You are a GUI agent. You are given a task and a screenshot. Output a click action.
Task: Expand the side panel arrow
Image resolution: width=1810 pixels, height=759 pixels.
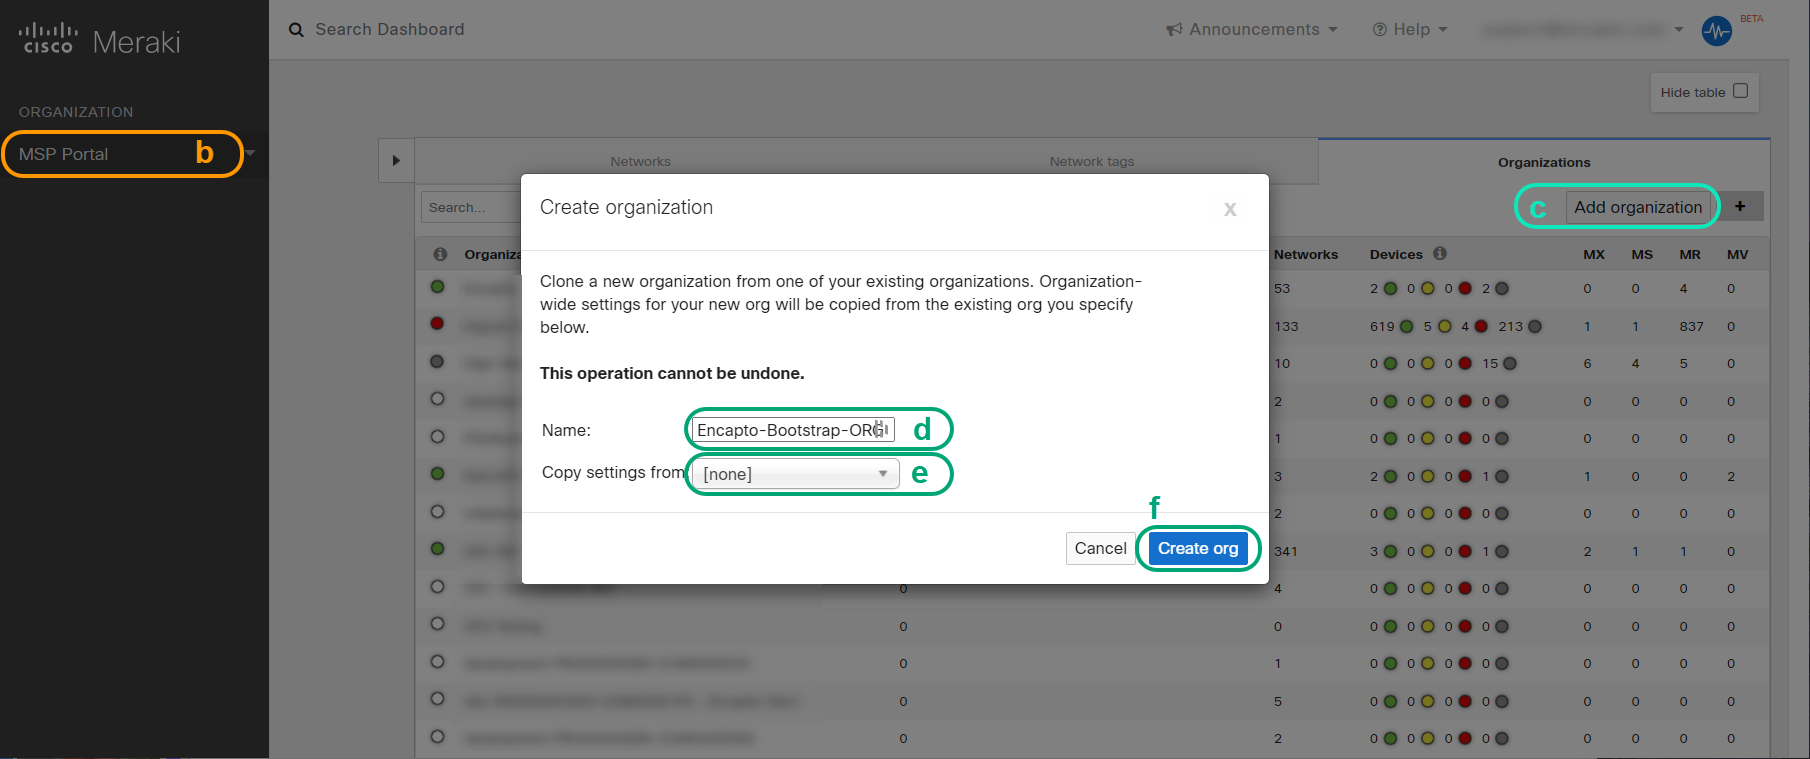pos(396,160)
